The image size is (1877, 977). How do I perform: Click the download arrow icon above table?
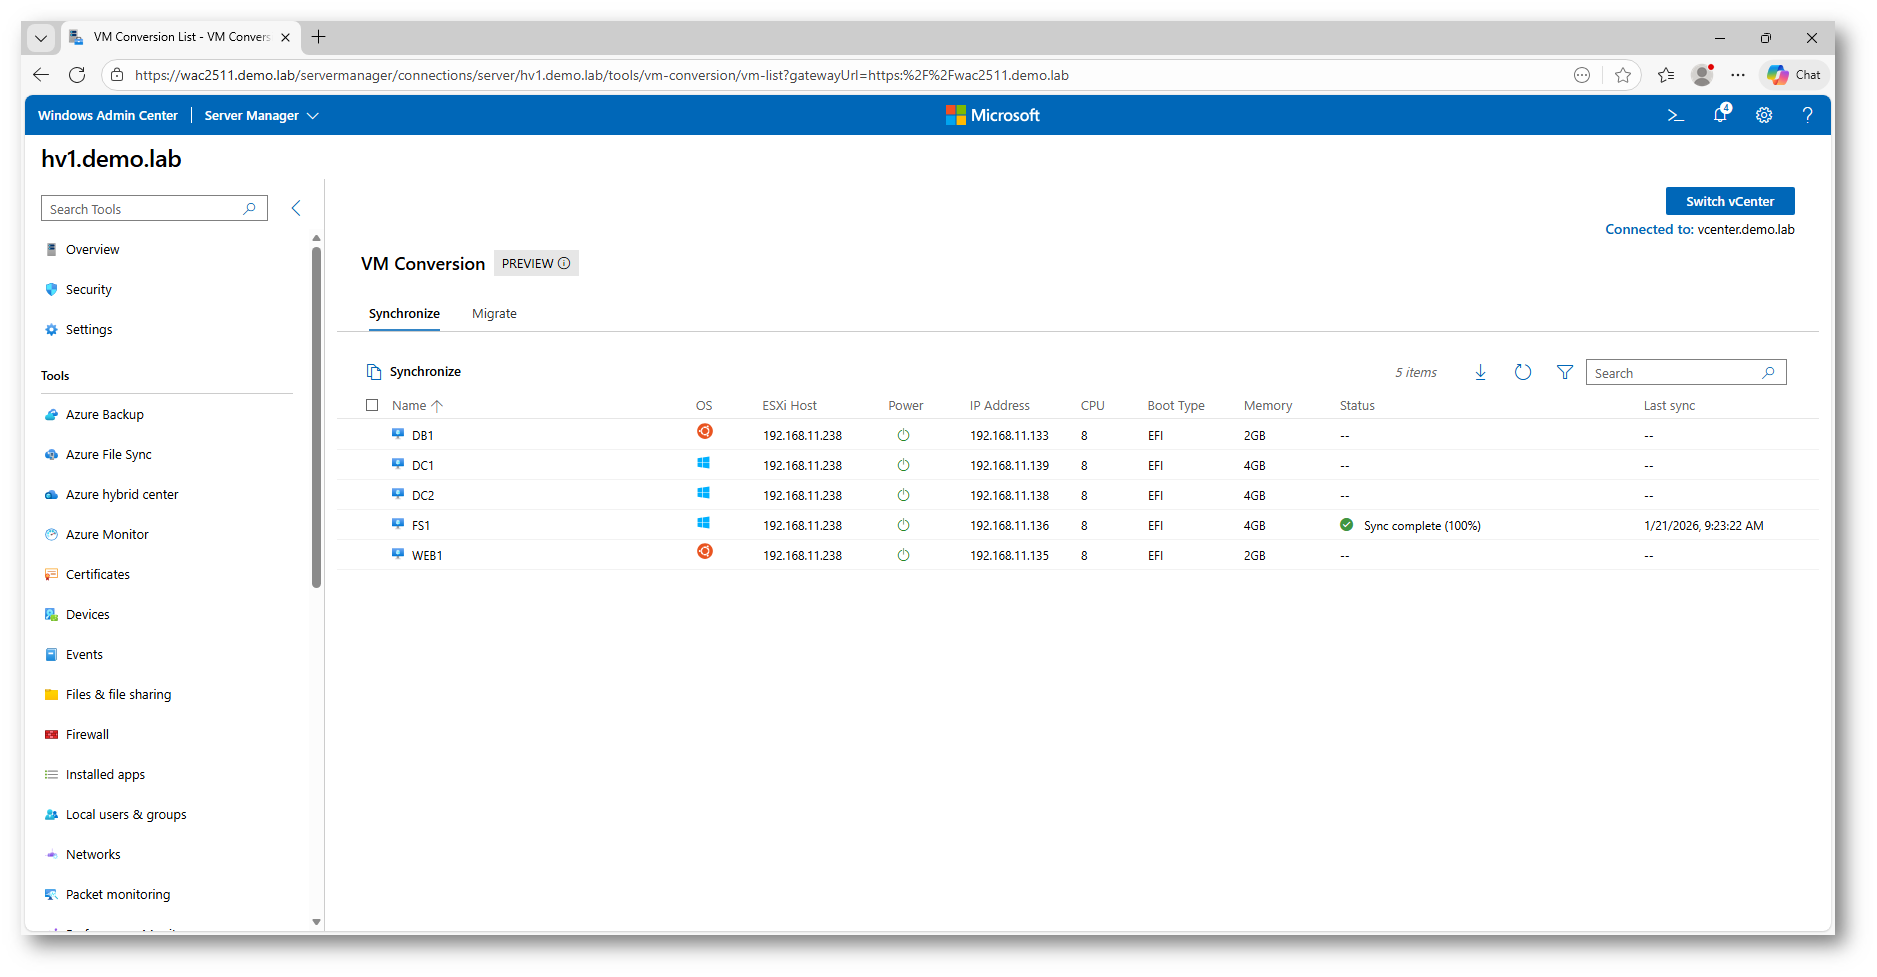tap(1480, 373)
